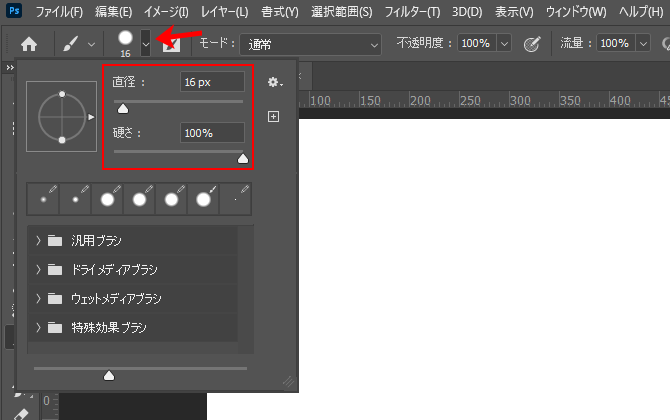This screenshot has height=420, width=670.
Task: Click the ドライメディアブラシ folder name
Action: pos(114,270)
